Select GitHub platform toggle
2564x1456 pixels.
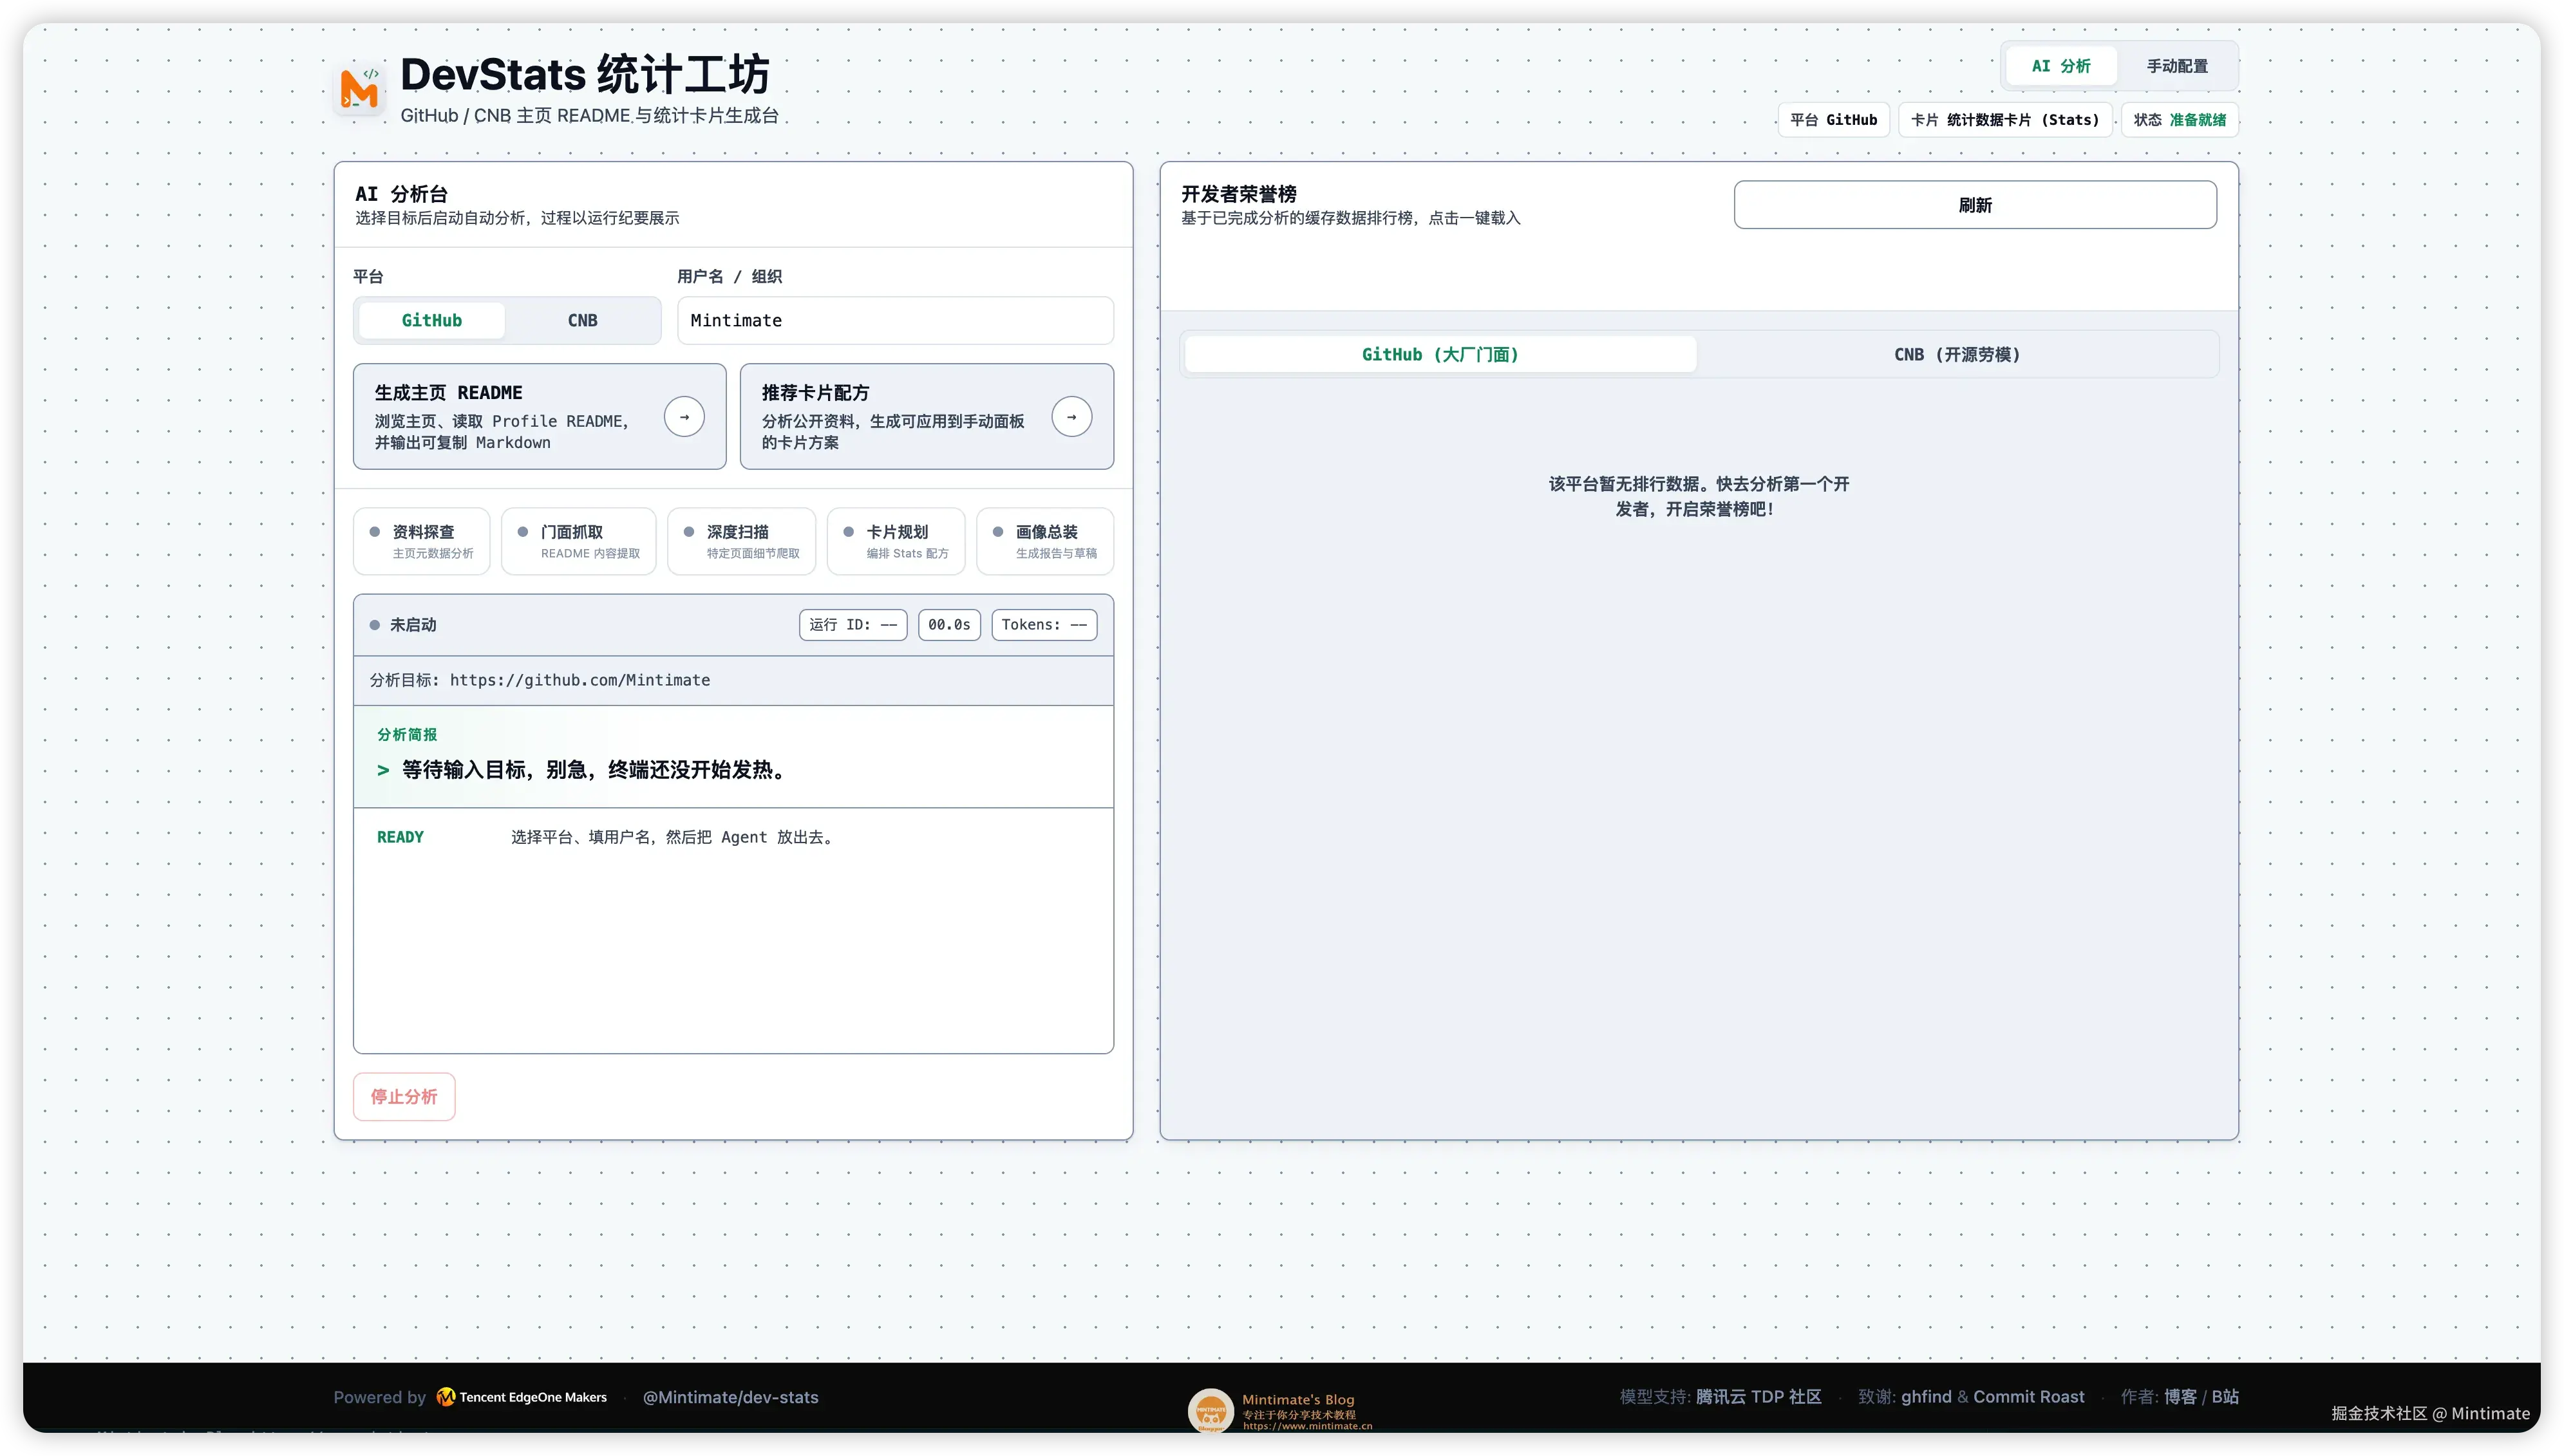[x=431, y=320]
